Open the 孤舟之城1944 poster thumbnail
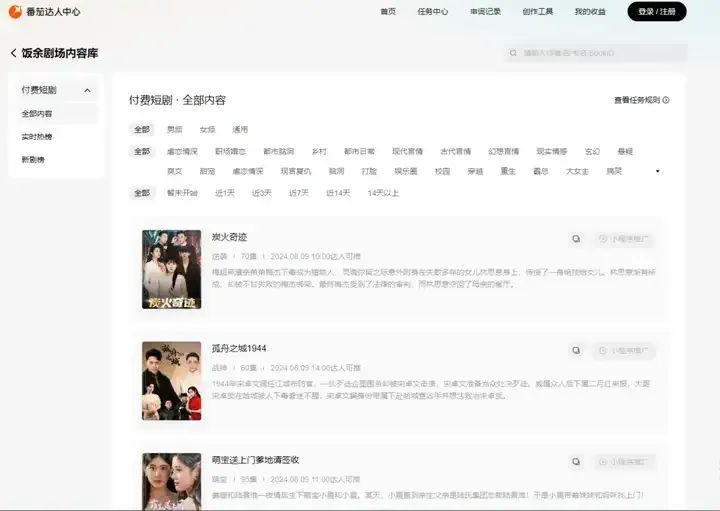 pos(172,381)
